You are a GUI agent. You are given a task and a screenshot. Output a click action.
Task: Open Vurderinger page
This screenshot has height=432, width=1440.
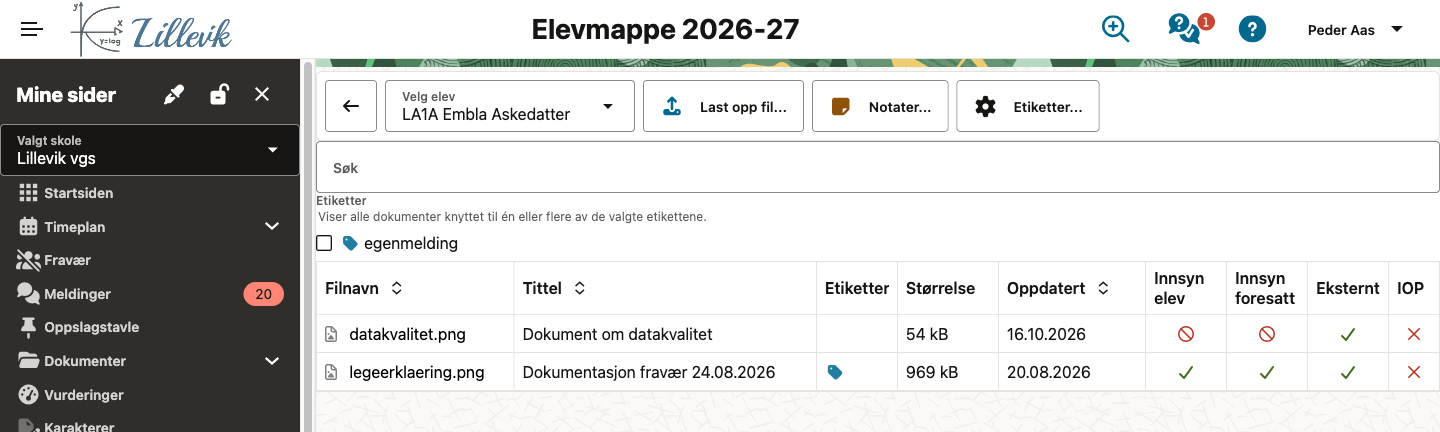[x=84, y=395]
